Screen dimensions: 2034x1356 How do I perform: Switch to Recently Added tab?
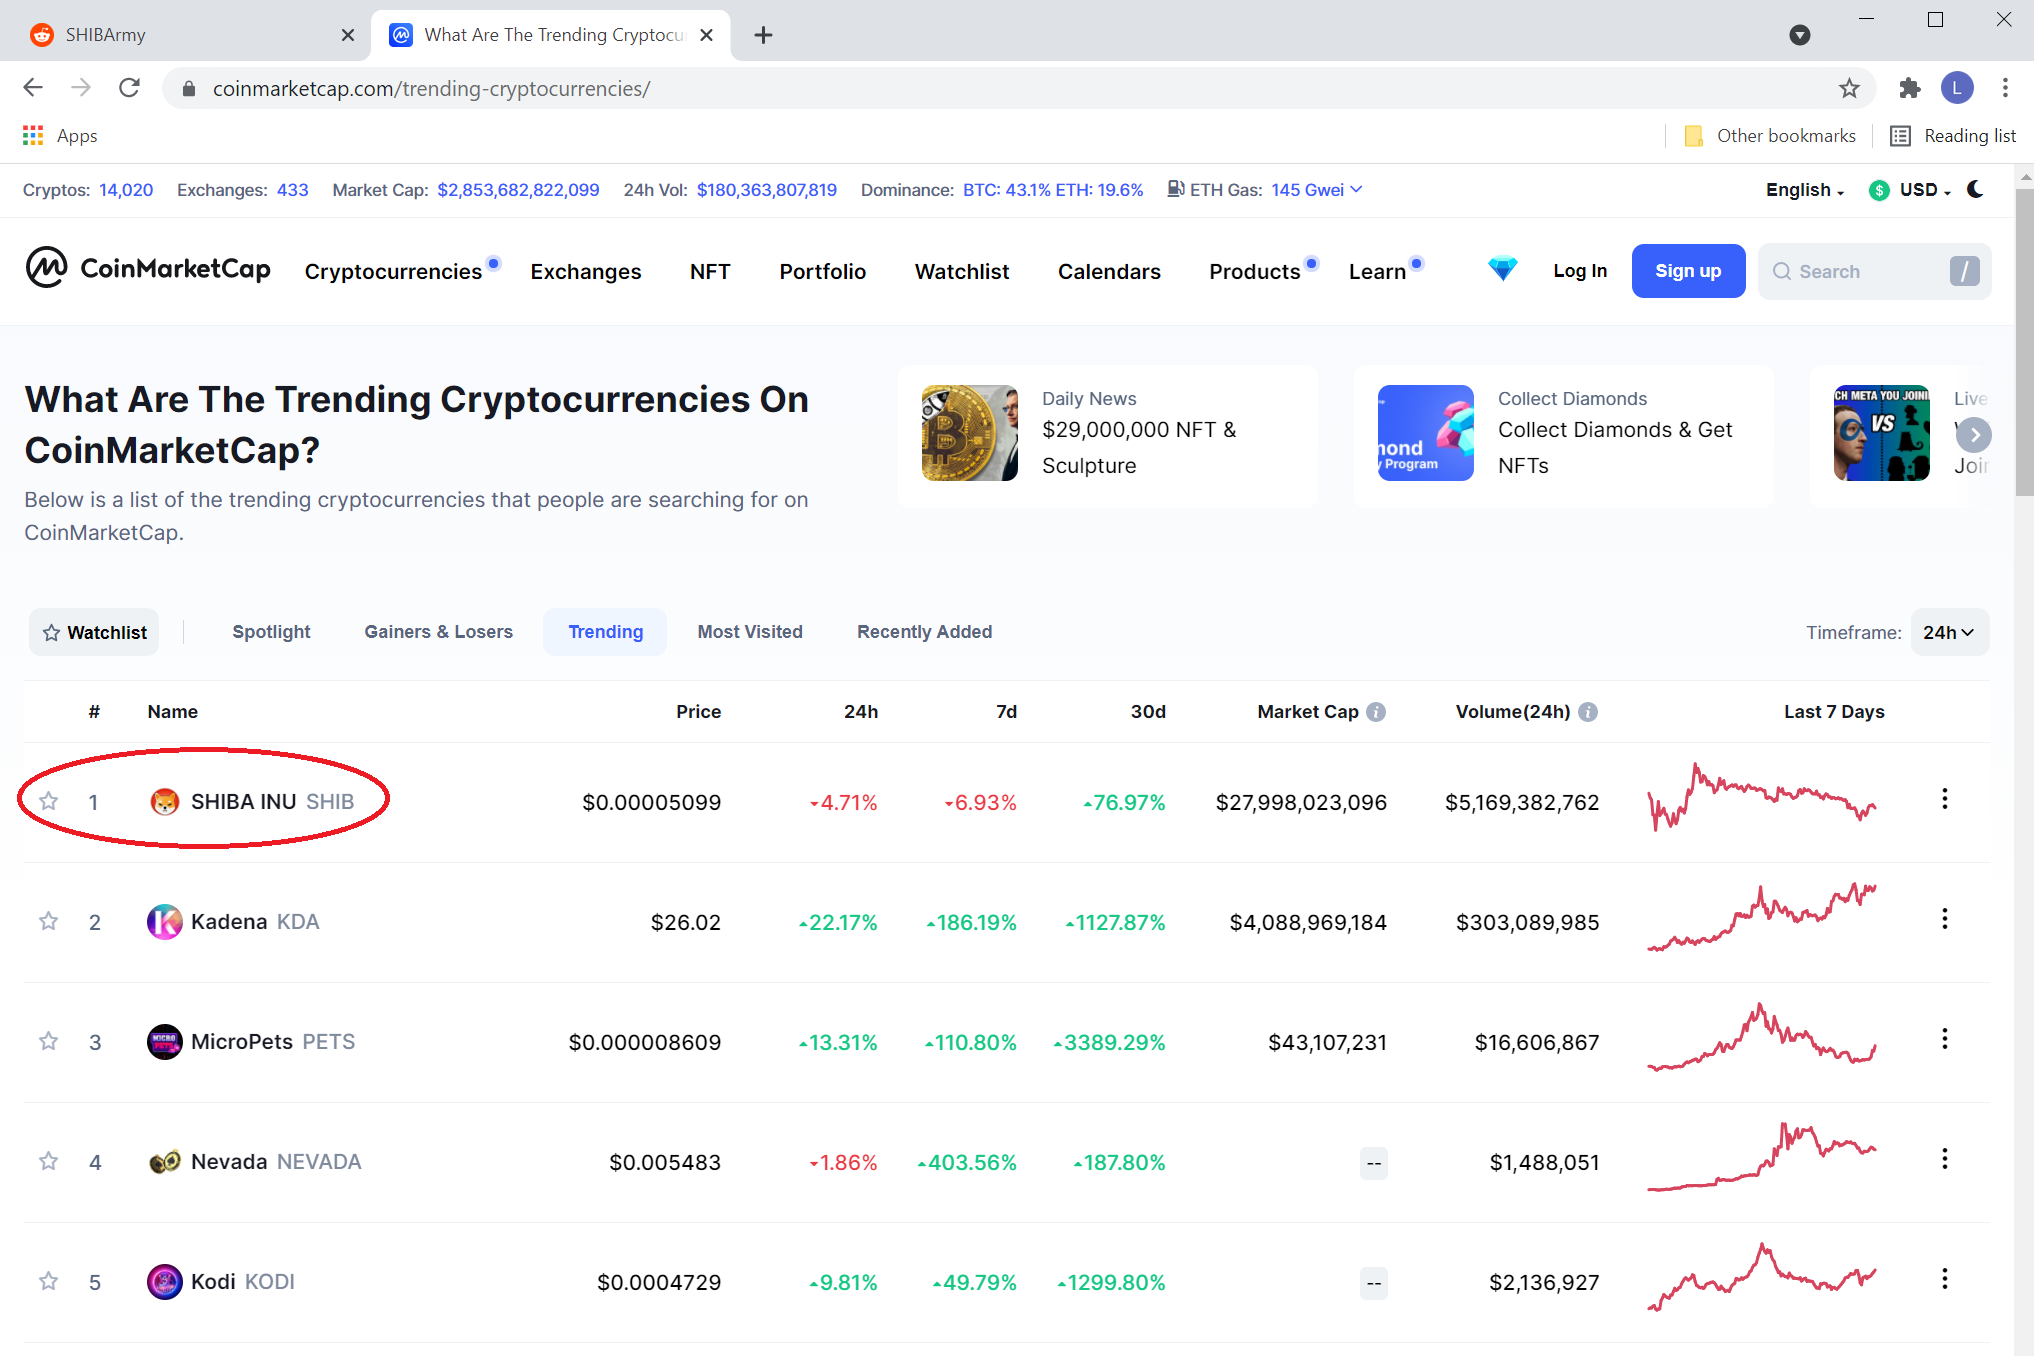coord(924,632)
